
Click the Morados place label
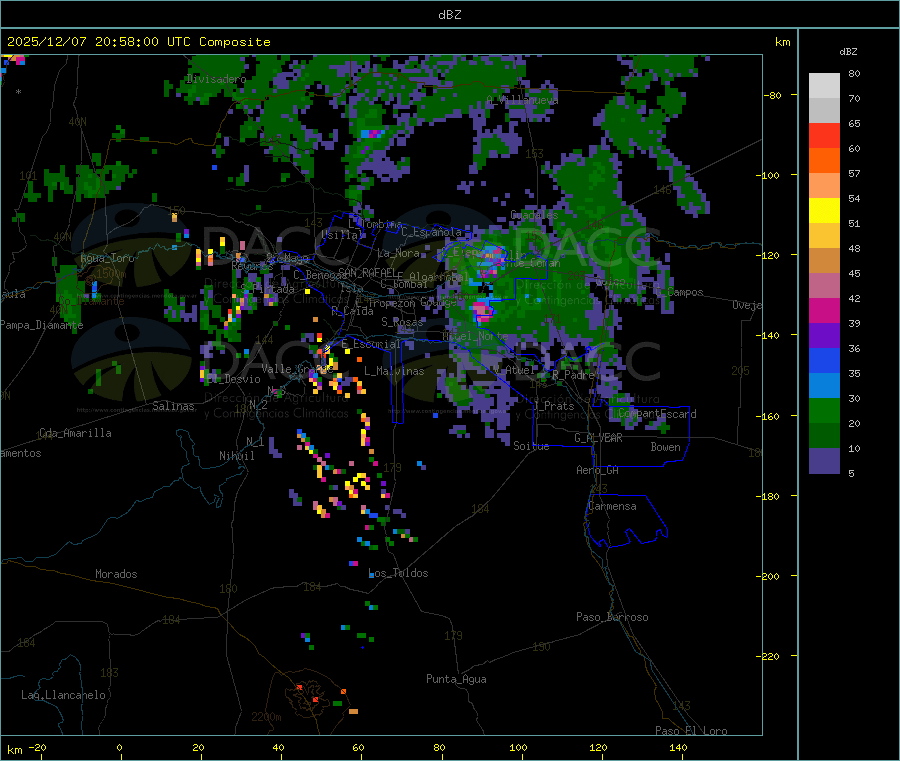(x=116, y=574)
